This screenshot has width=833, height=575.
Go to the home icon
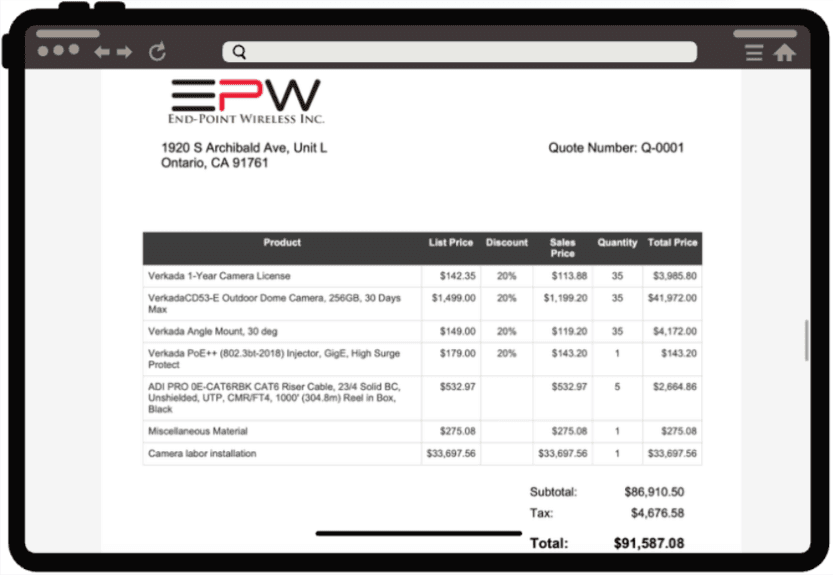784,53
